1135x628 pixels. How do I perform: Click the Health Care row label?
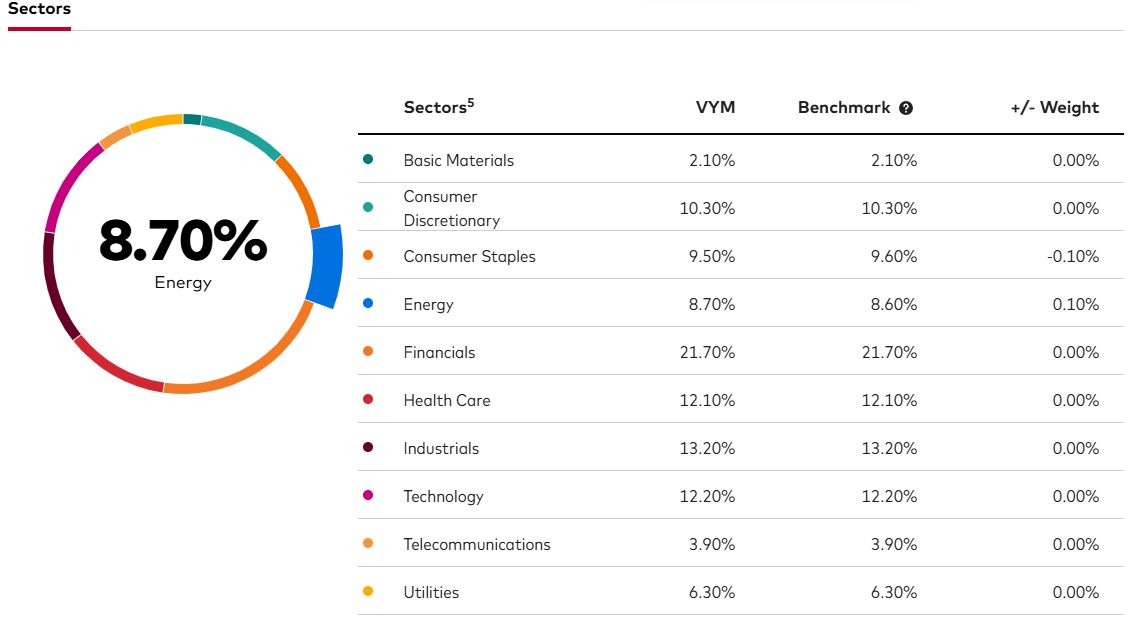click(446, 400)
